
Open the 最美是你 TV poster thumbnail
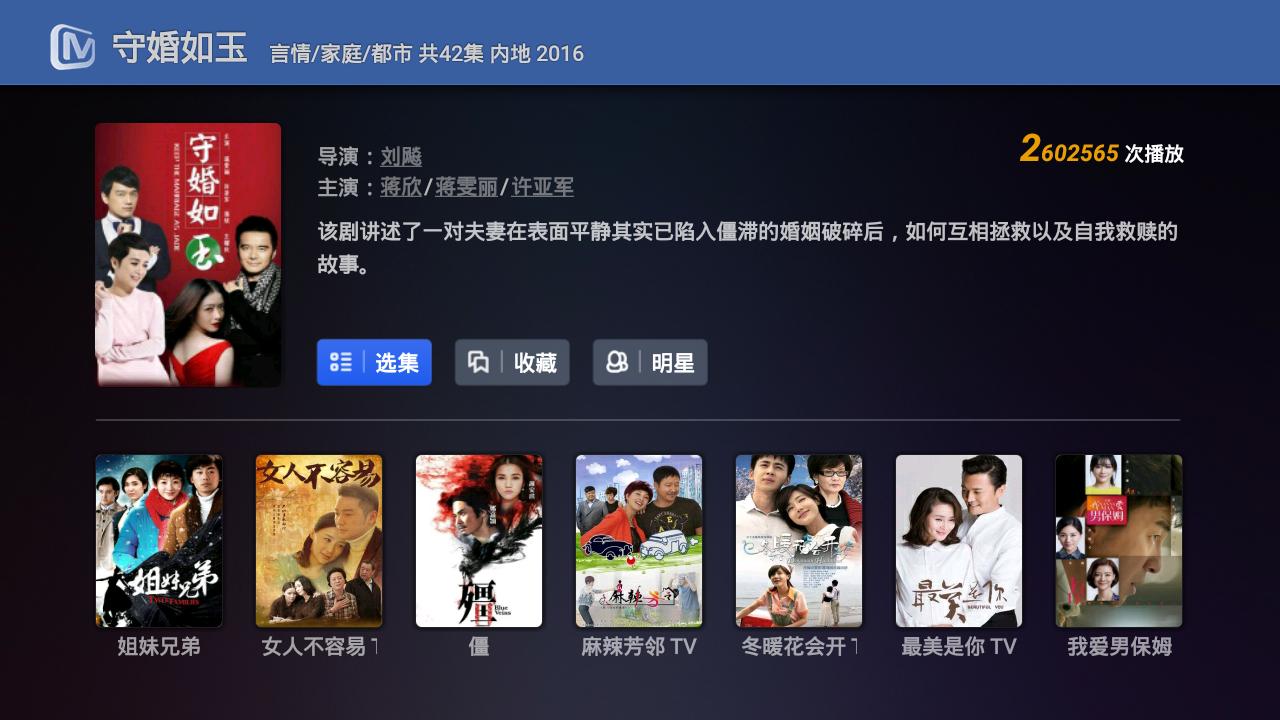click(959, 541)
